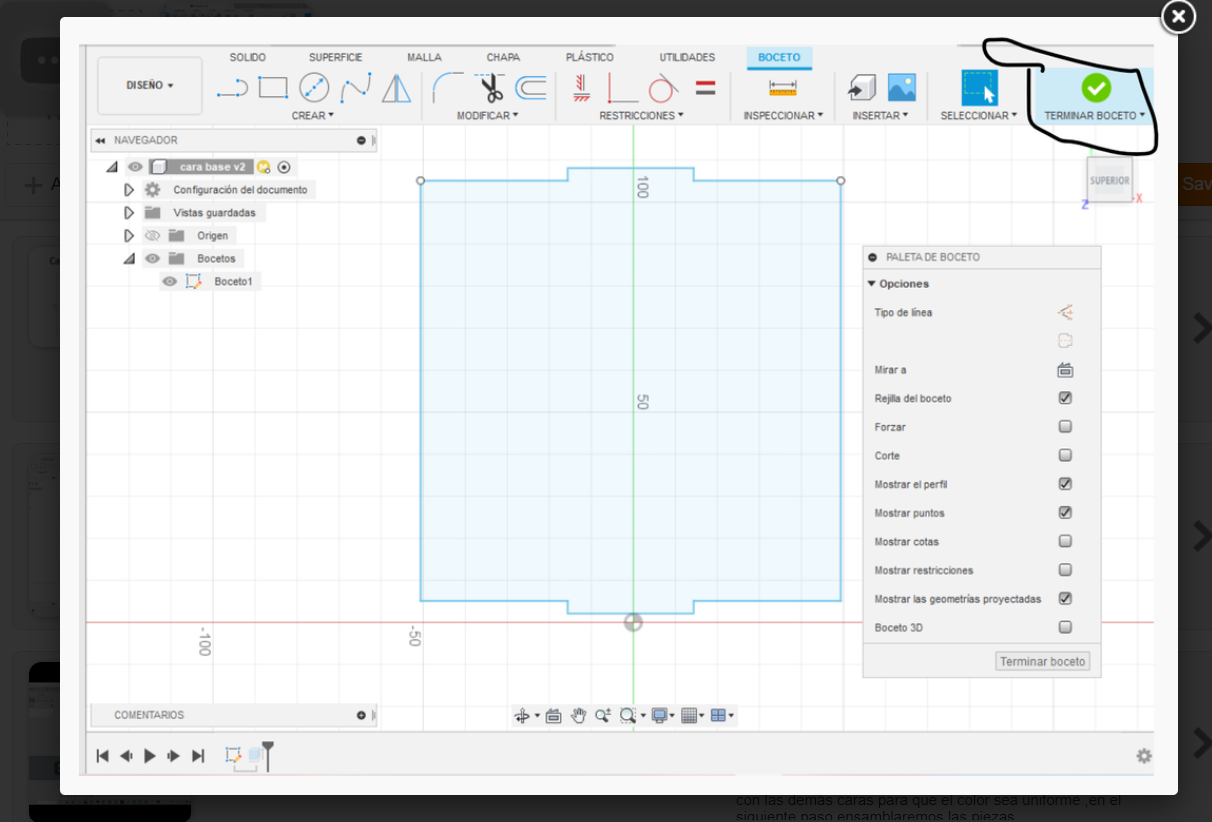
Task: Select the Zoom tool in navigation bar
Action: tap(602, 716)
